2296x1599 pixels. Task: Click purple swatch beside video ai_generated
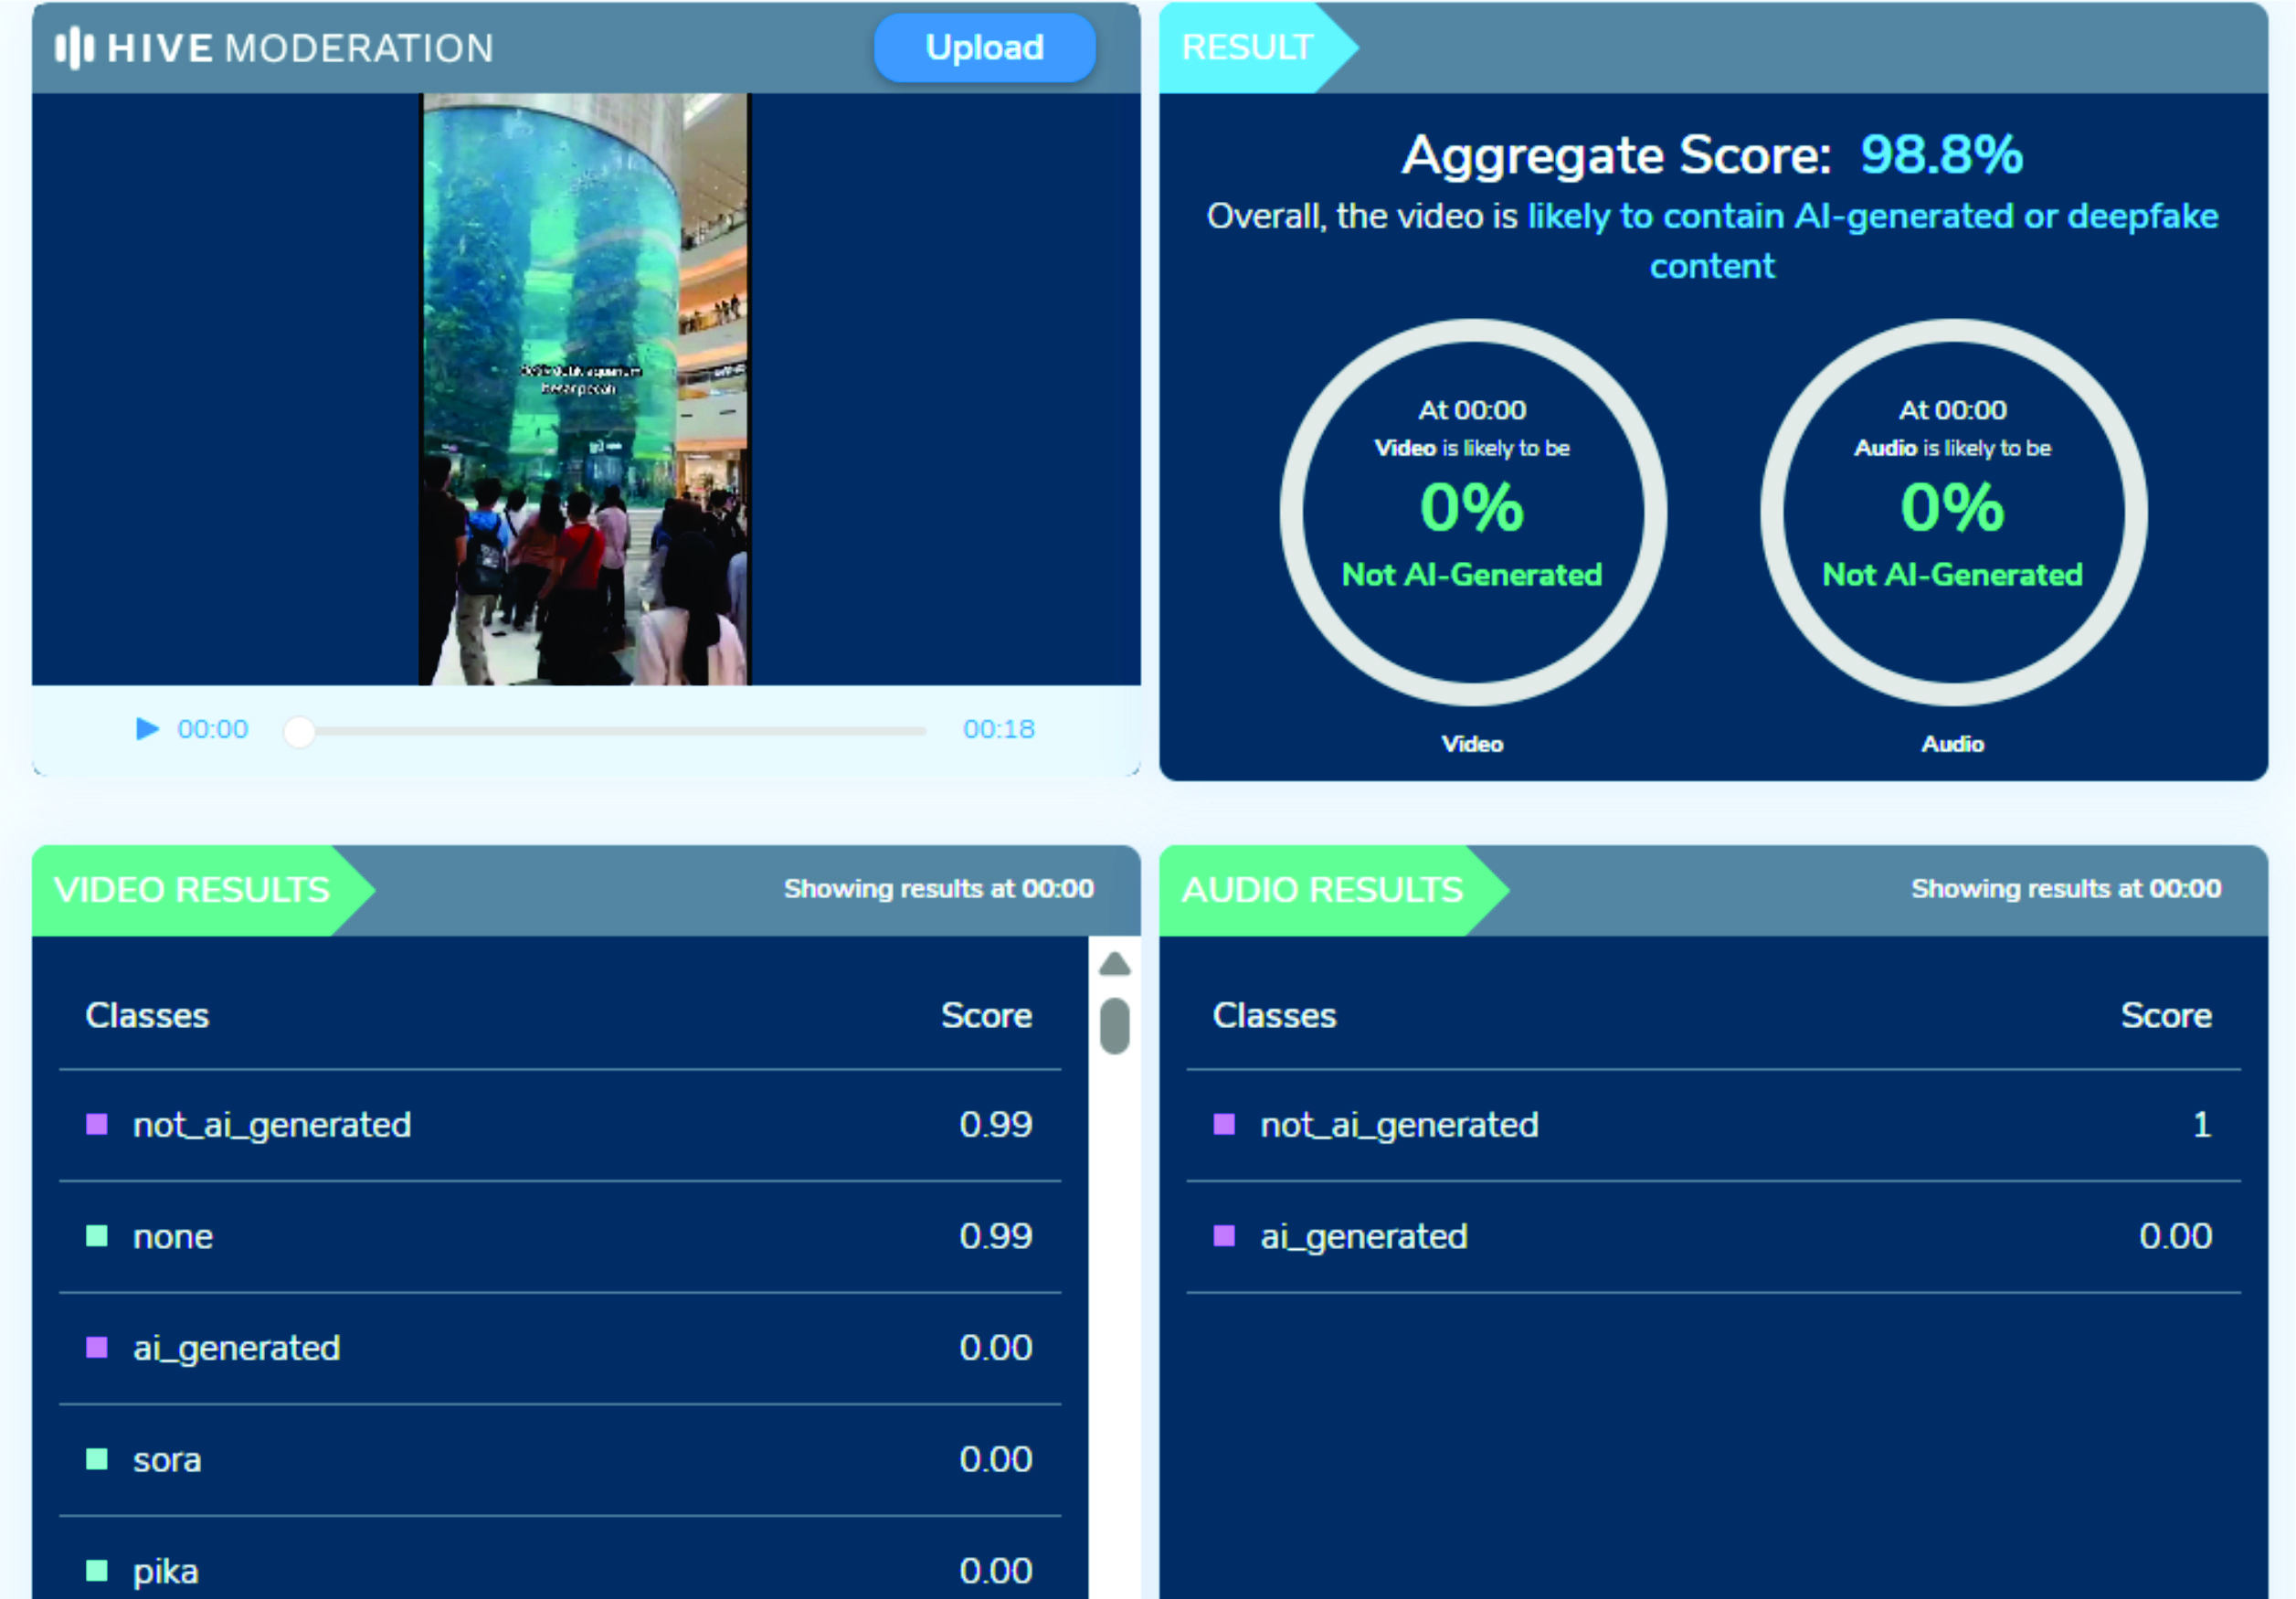click(97, 1347)
